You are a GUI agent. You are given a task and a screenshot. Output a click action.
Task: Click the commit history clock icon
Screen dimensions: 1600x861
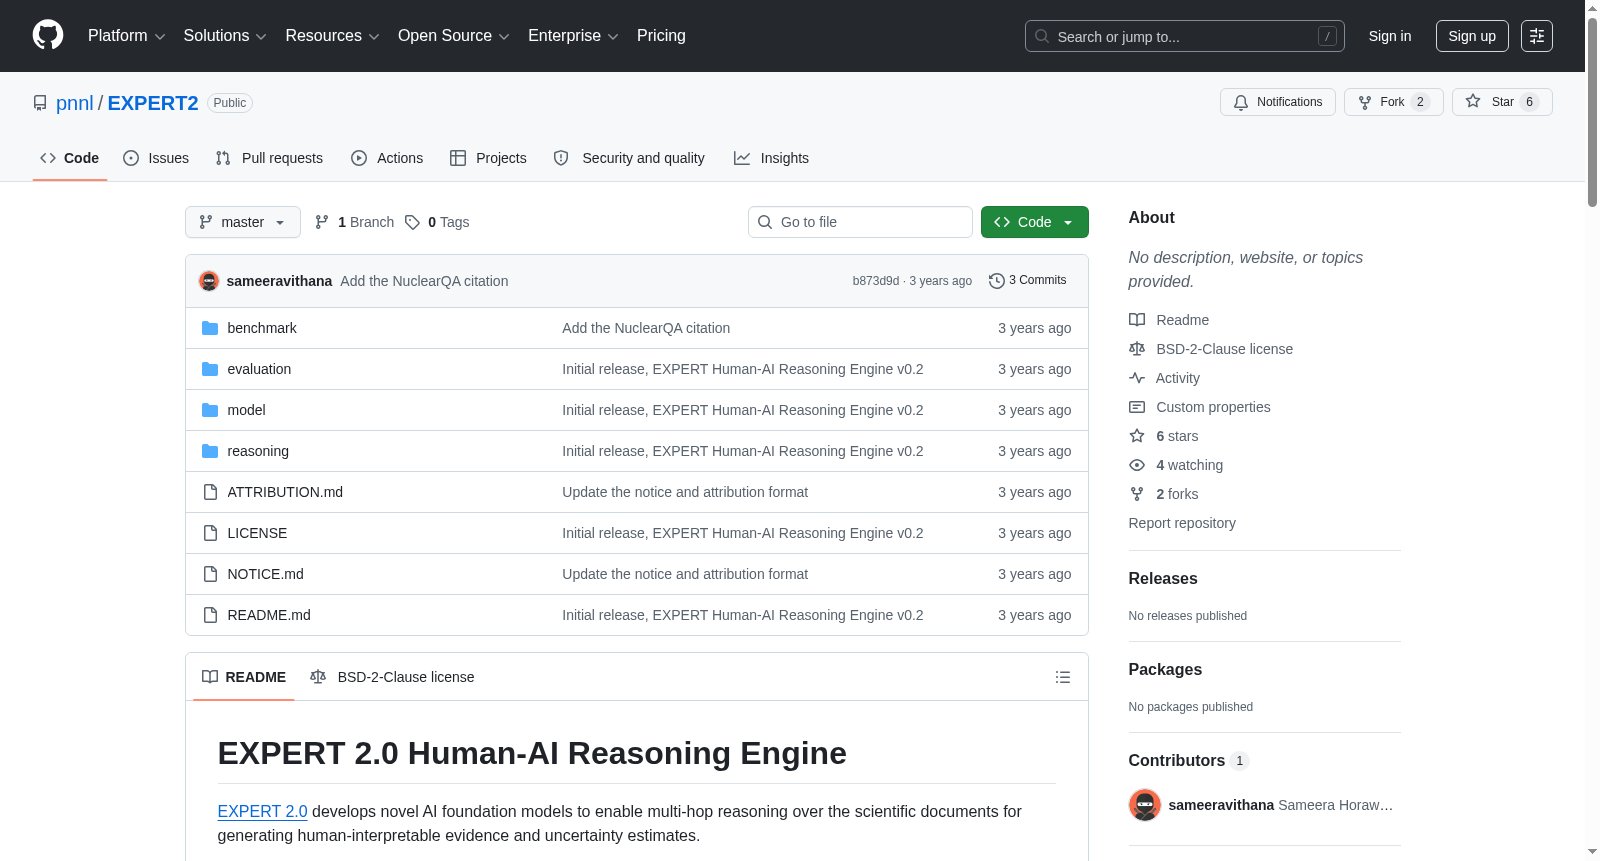[996, 281]
